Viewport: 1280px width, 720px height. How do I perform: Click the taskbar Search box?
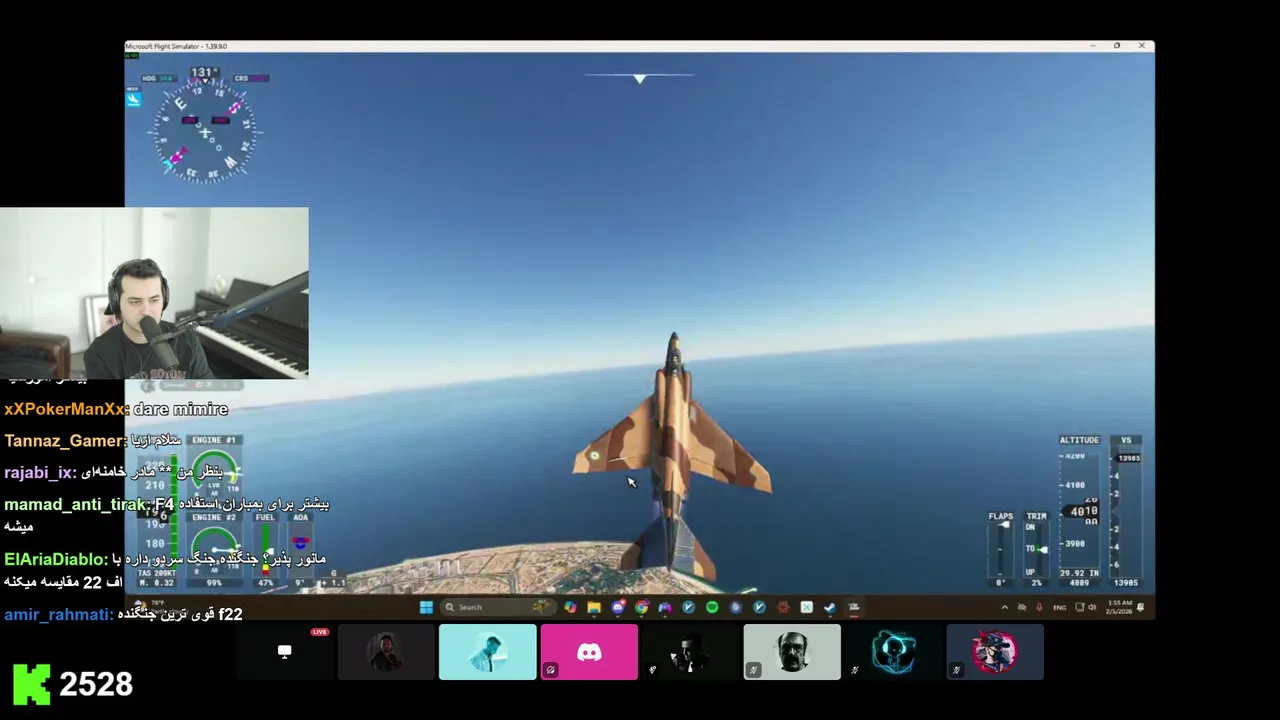coord(498,607)
